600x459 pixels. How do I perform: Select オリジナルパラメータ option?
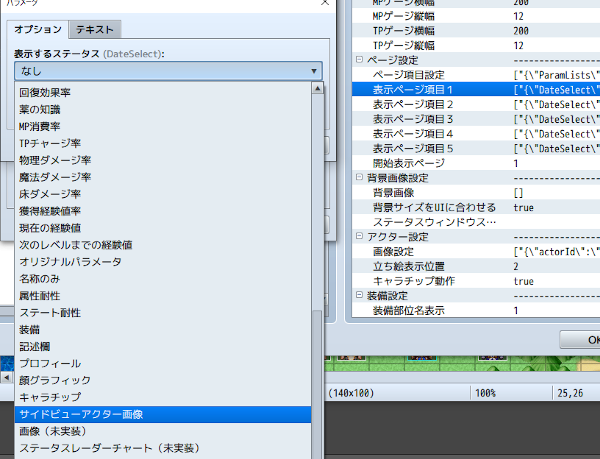click(163, 262)
